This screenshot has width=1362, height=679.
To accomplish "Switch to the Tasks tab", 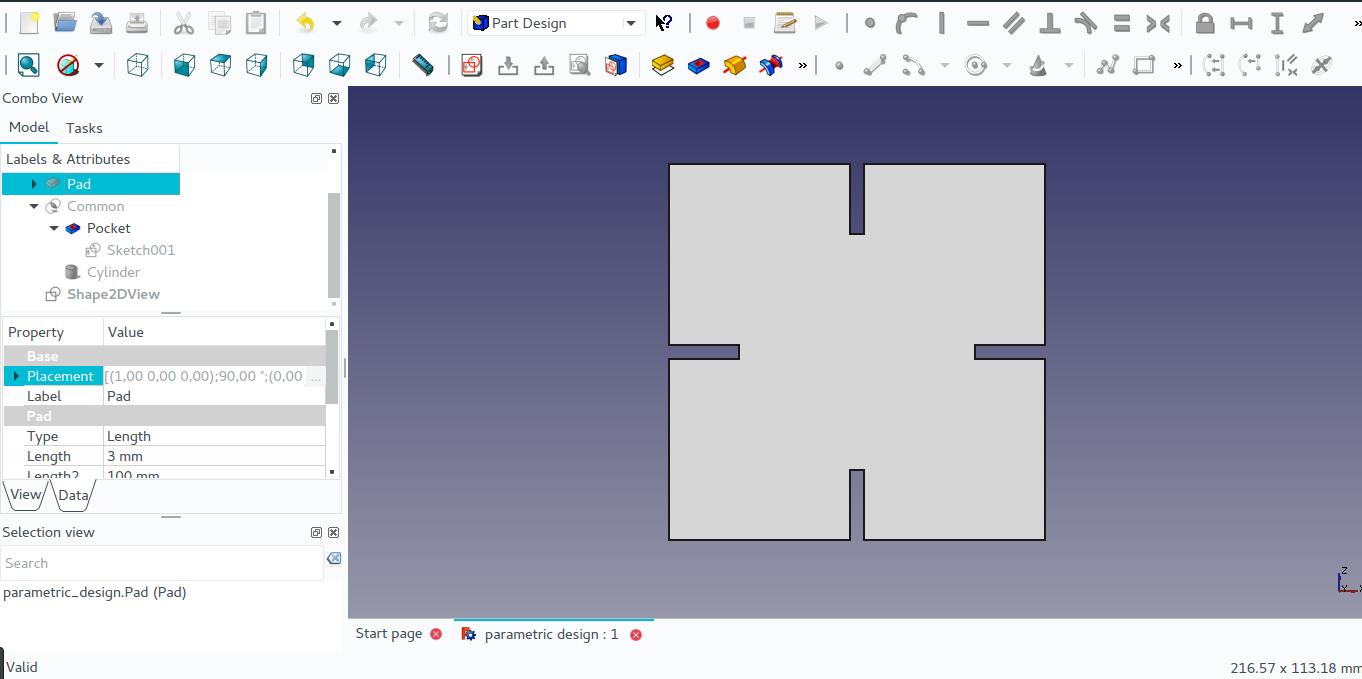I will point(84,127).
